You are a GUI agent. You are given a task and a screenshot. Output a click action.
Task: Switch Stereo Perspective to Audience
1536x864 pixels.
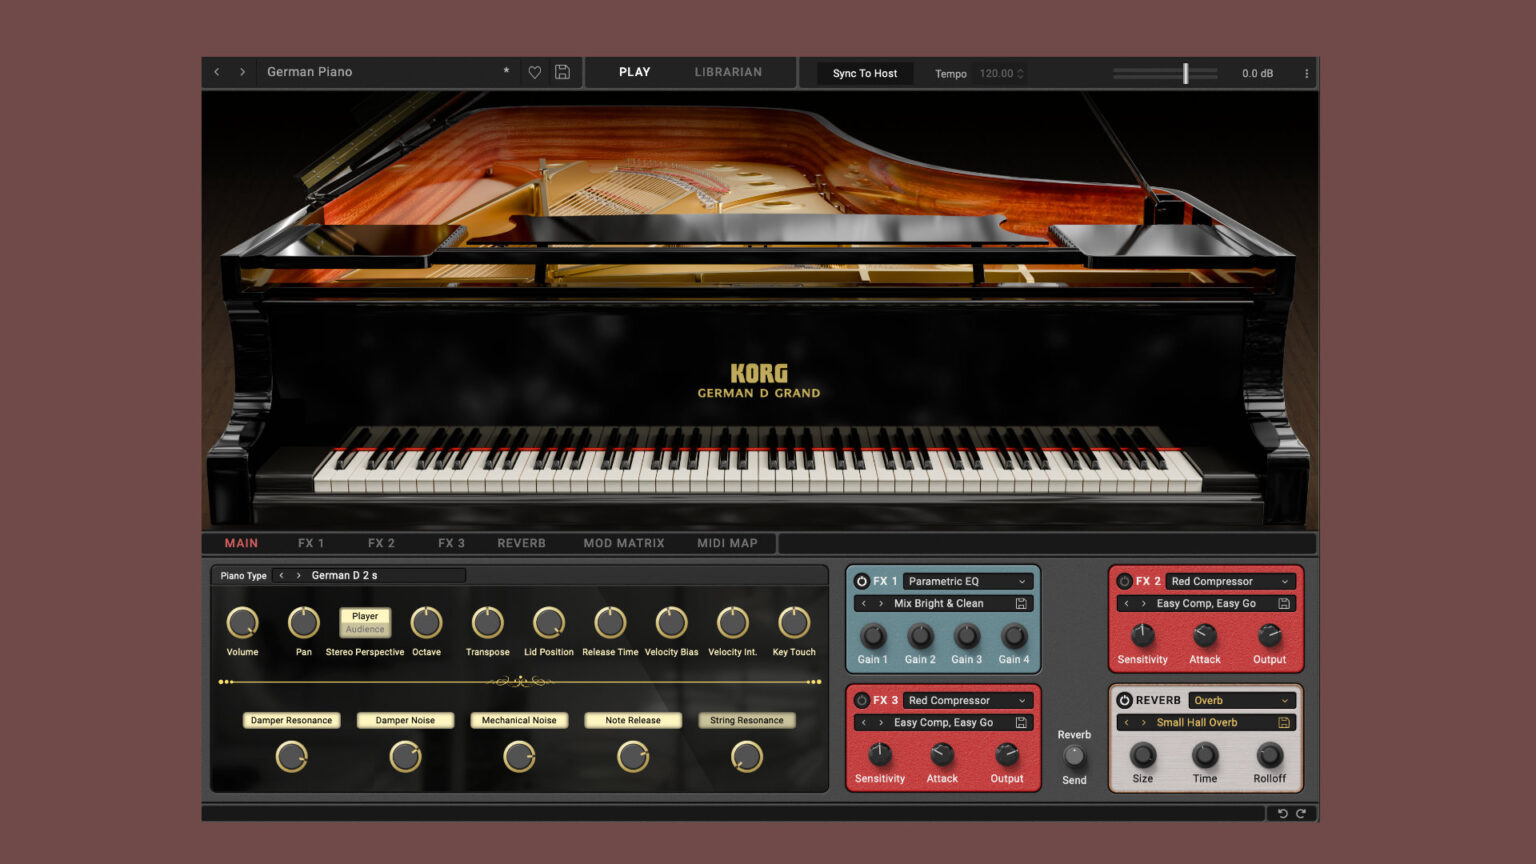tap(364, 629)
